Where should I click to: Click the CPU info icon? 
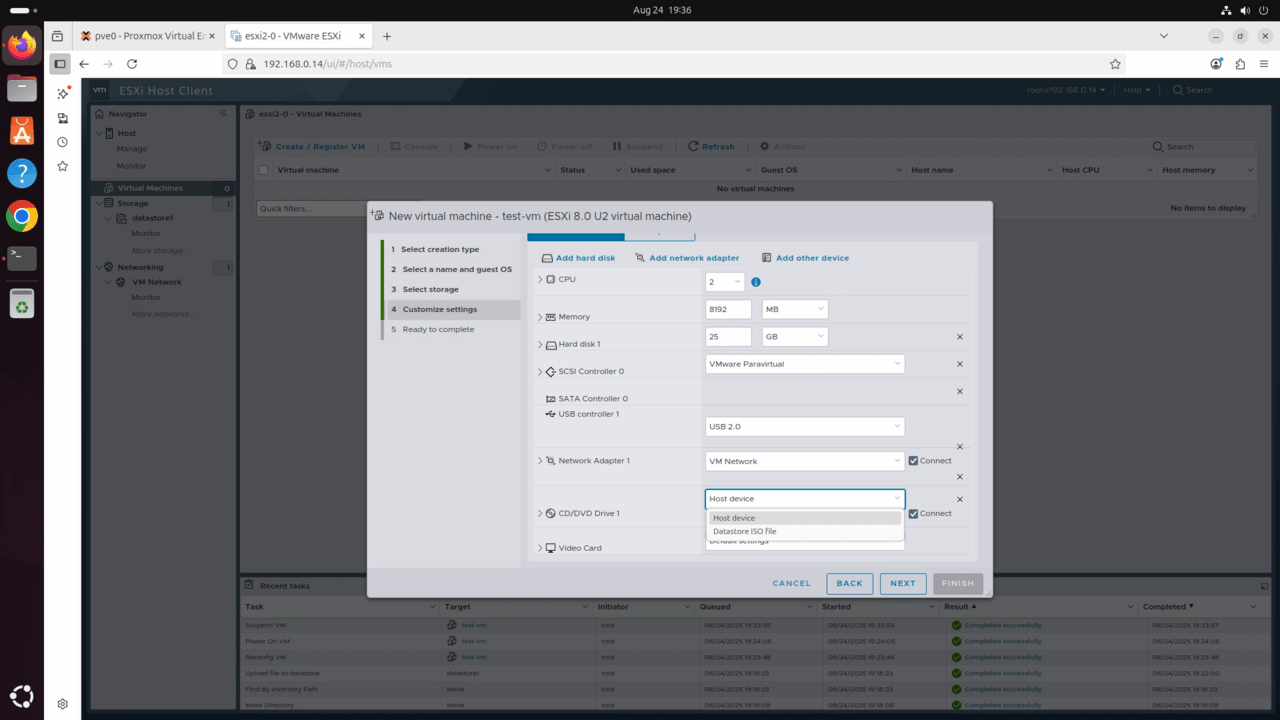click(x=756, y=282)
